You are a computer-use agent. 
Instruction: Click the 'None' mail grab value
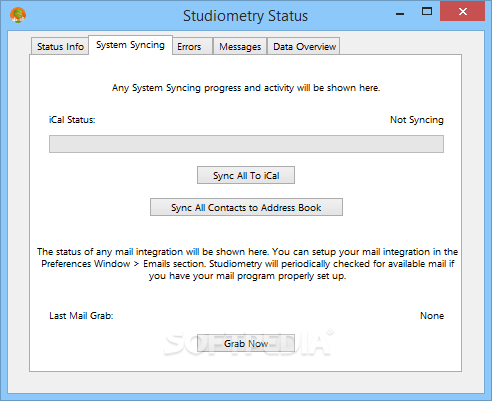pos(432,316)
